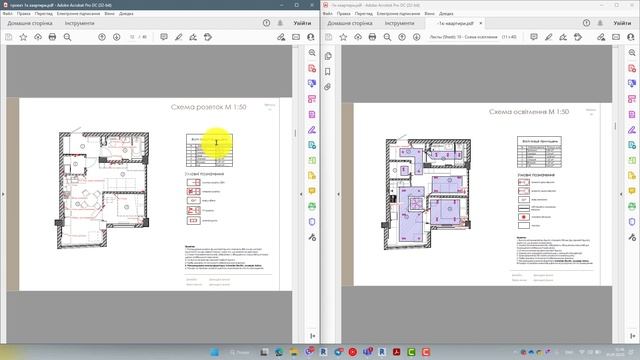Collapse navigation pane arrow in Схема освітлення window

pyautogui.click(x=338, y=194)
